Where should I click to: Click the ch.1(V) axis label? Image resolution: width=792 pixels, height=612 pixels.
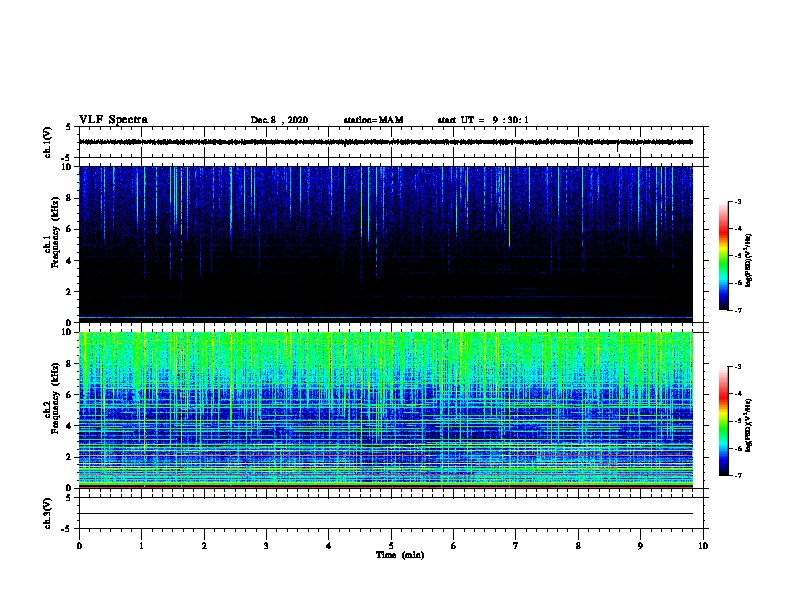coord(48,142)
